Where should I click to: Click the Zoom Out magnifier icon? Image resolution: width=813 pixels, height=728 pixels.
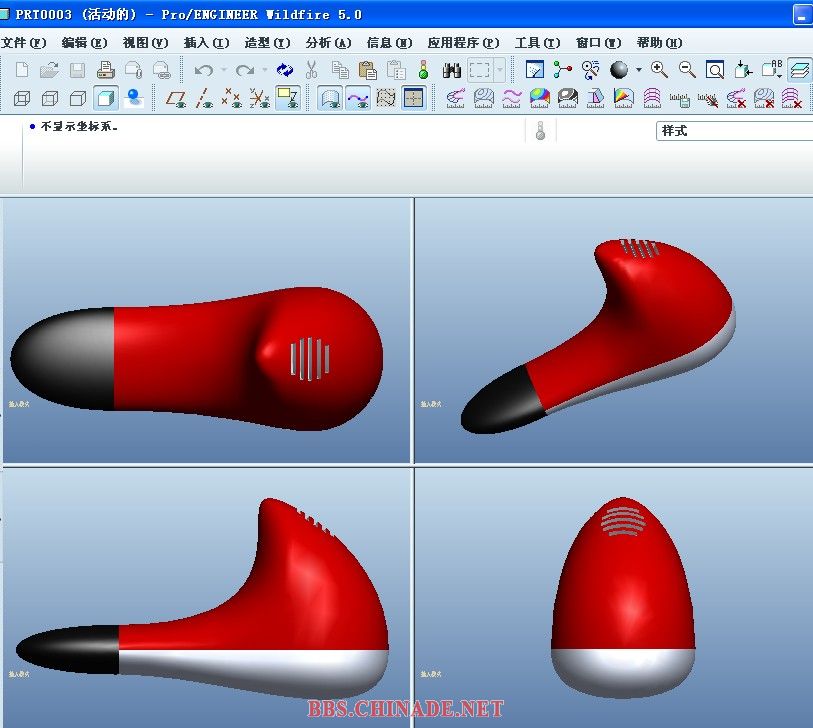(687, 70)
